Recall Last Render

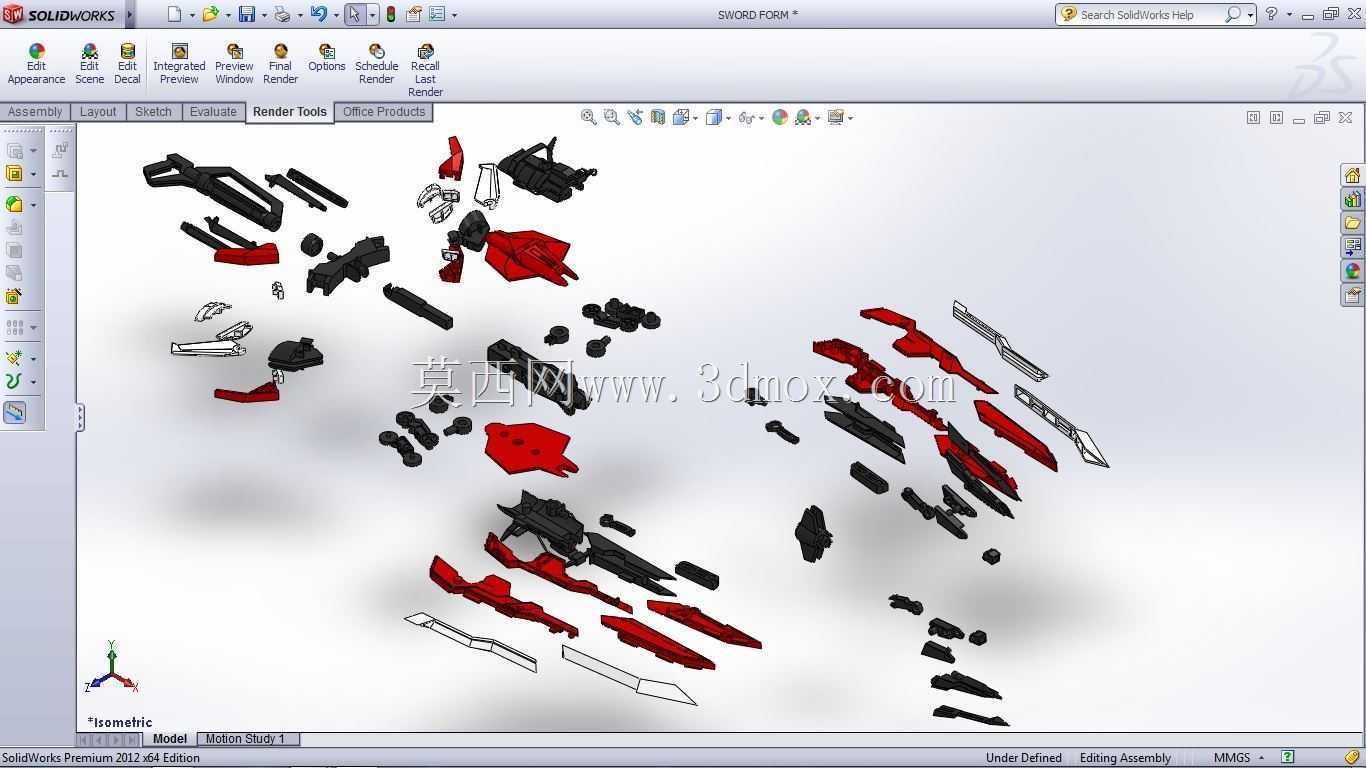tap(425, 70)
